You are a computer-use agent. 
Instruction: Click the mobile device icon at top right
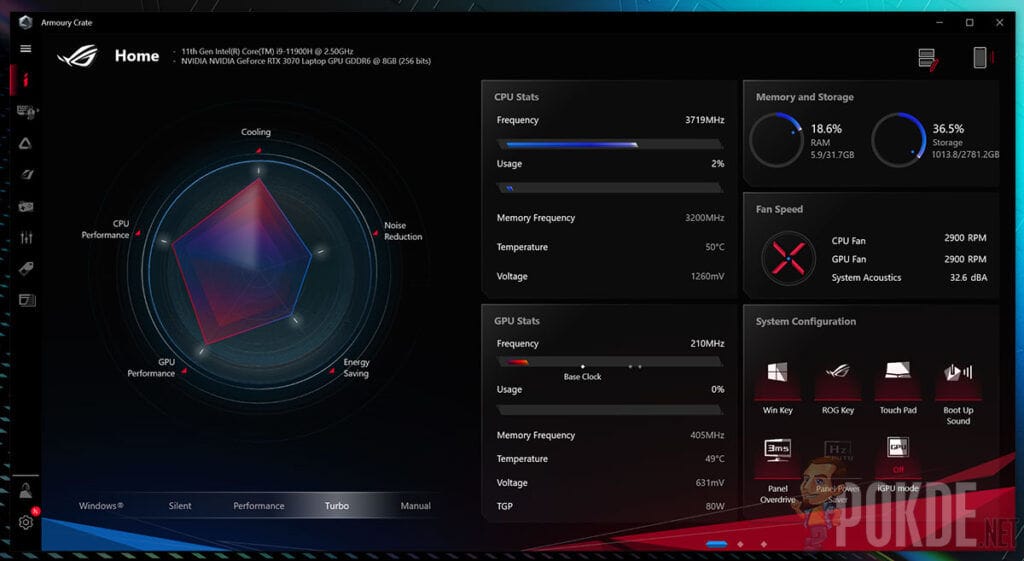pos(982,57)
